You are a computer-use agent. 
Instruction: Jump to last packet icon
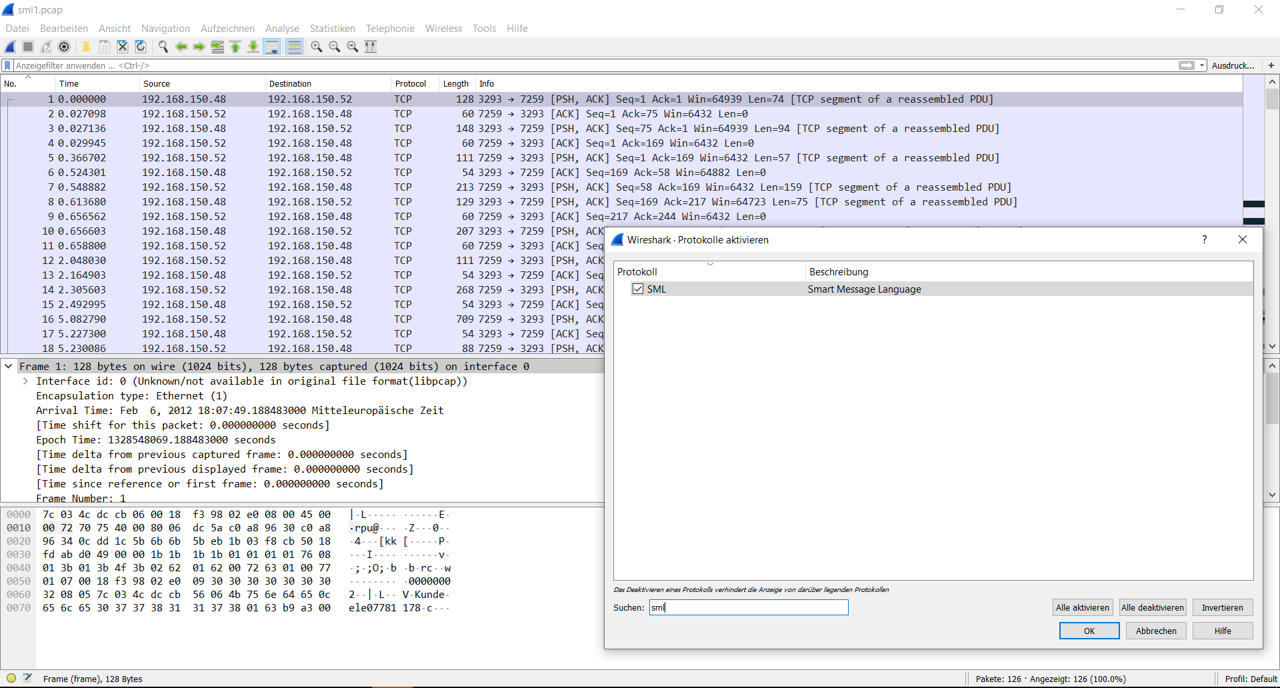coord(253,47)
